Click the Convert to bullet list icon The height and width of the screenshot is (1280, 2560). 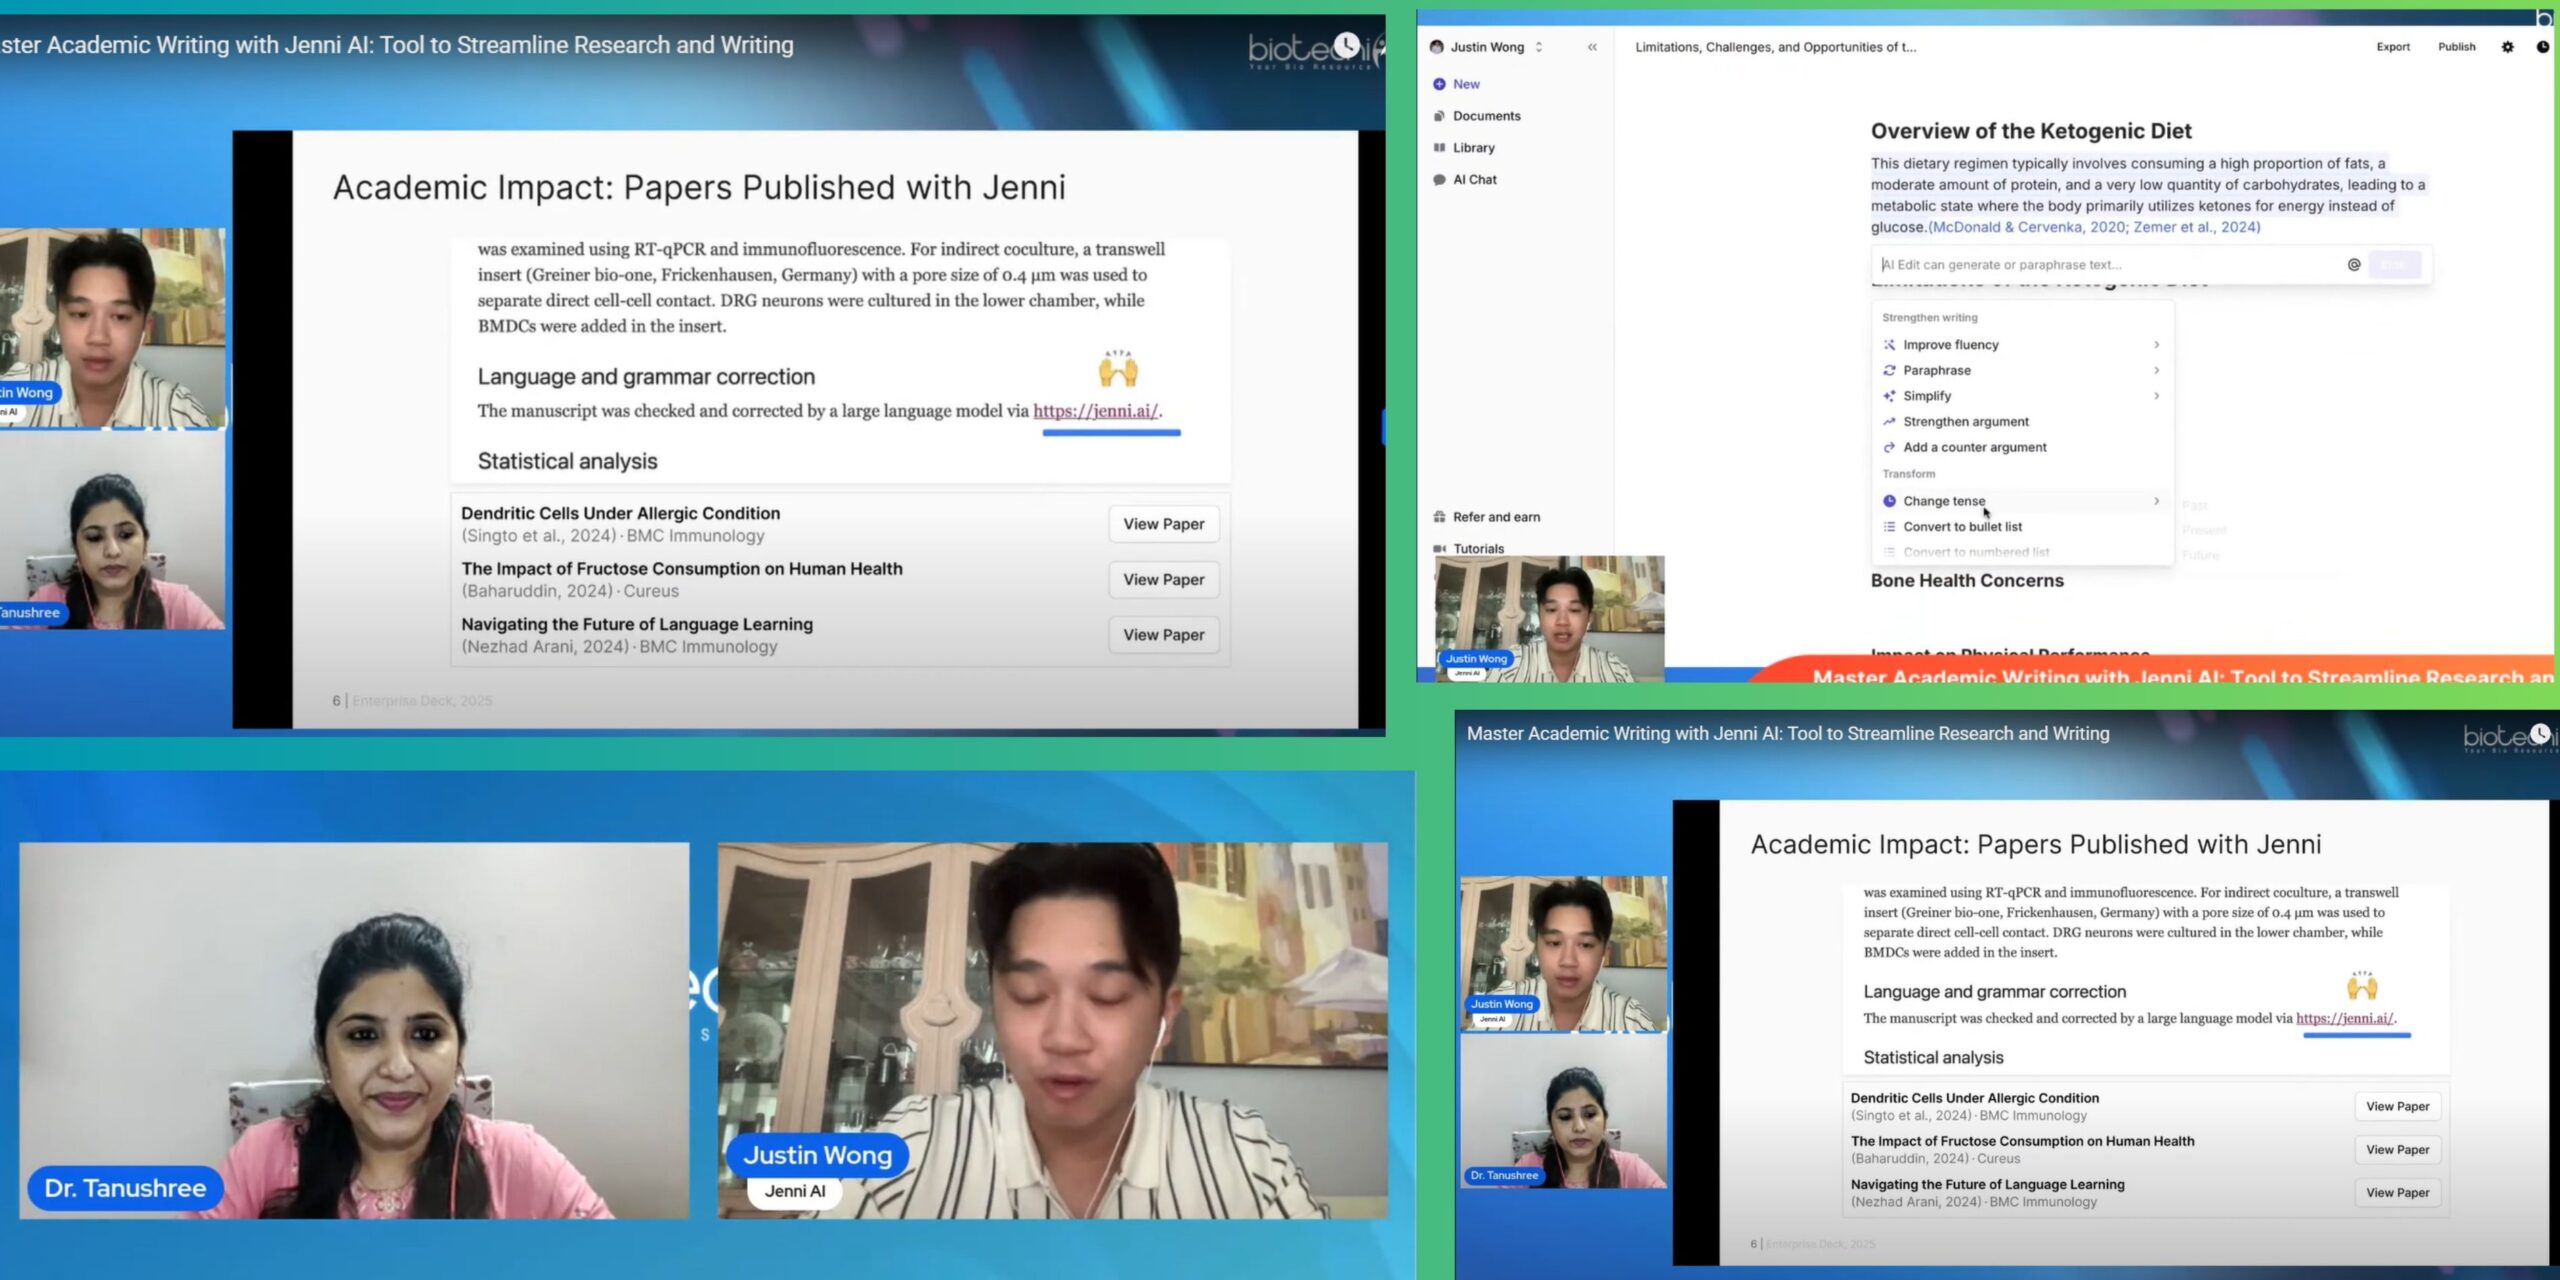[1889, 527]
